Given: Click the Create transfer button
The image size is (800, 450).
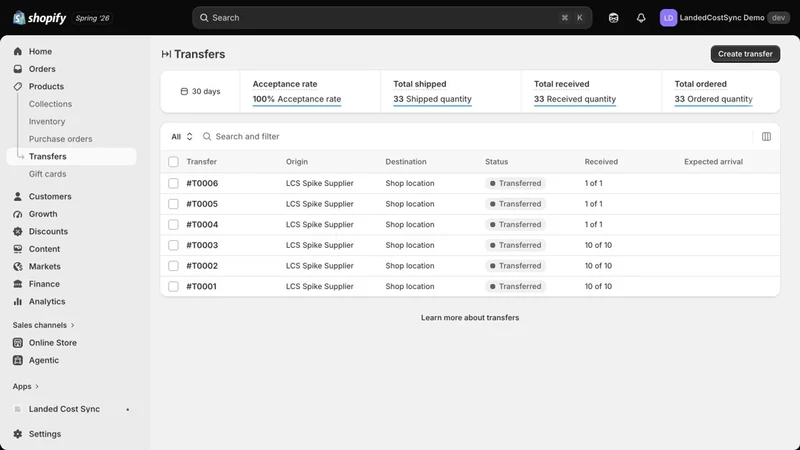Looking at the screenshot, I should tap(745, 54).
